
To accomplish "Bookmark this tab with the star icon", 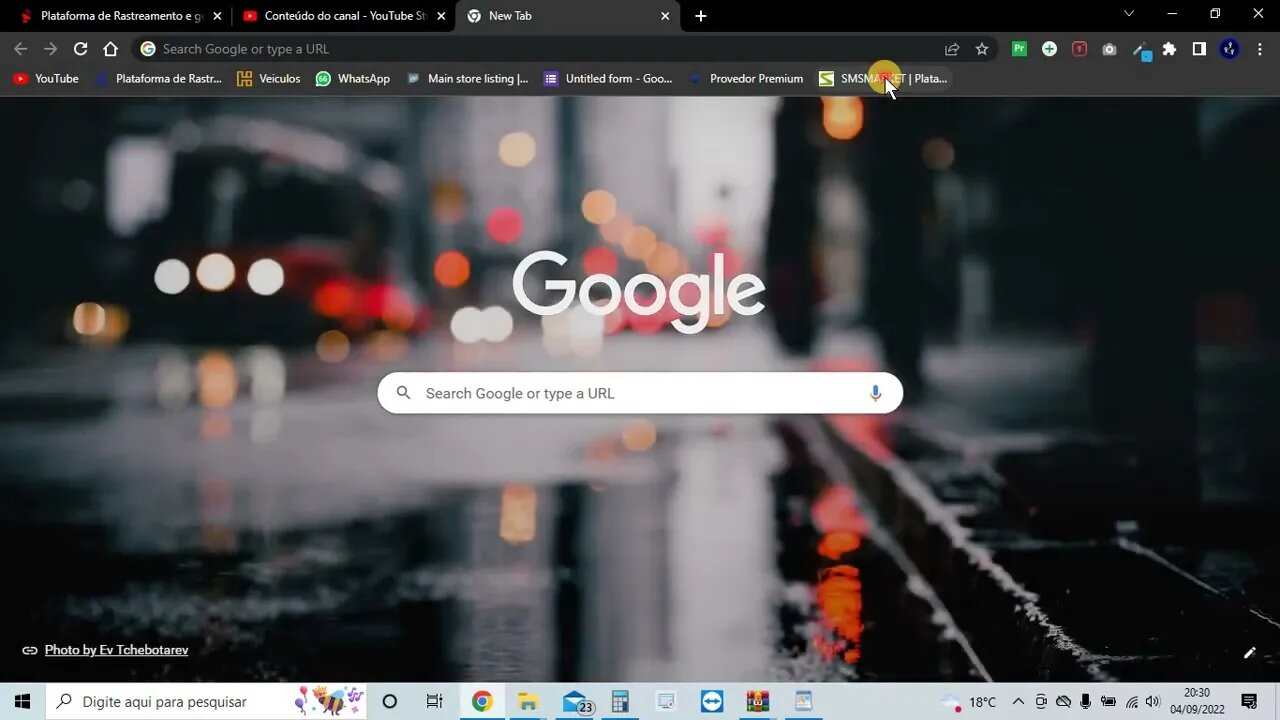I will point(982,49).
